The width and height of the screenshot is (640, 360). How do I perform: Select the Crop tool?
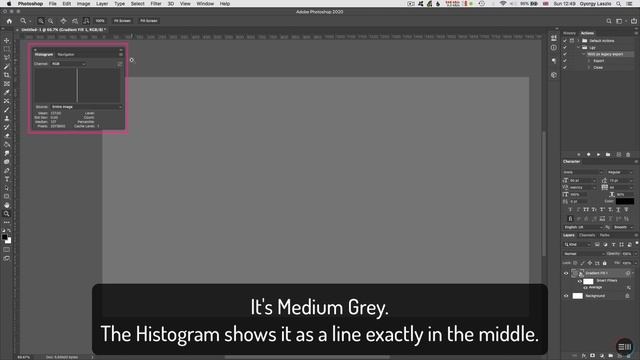[7, 75]
